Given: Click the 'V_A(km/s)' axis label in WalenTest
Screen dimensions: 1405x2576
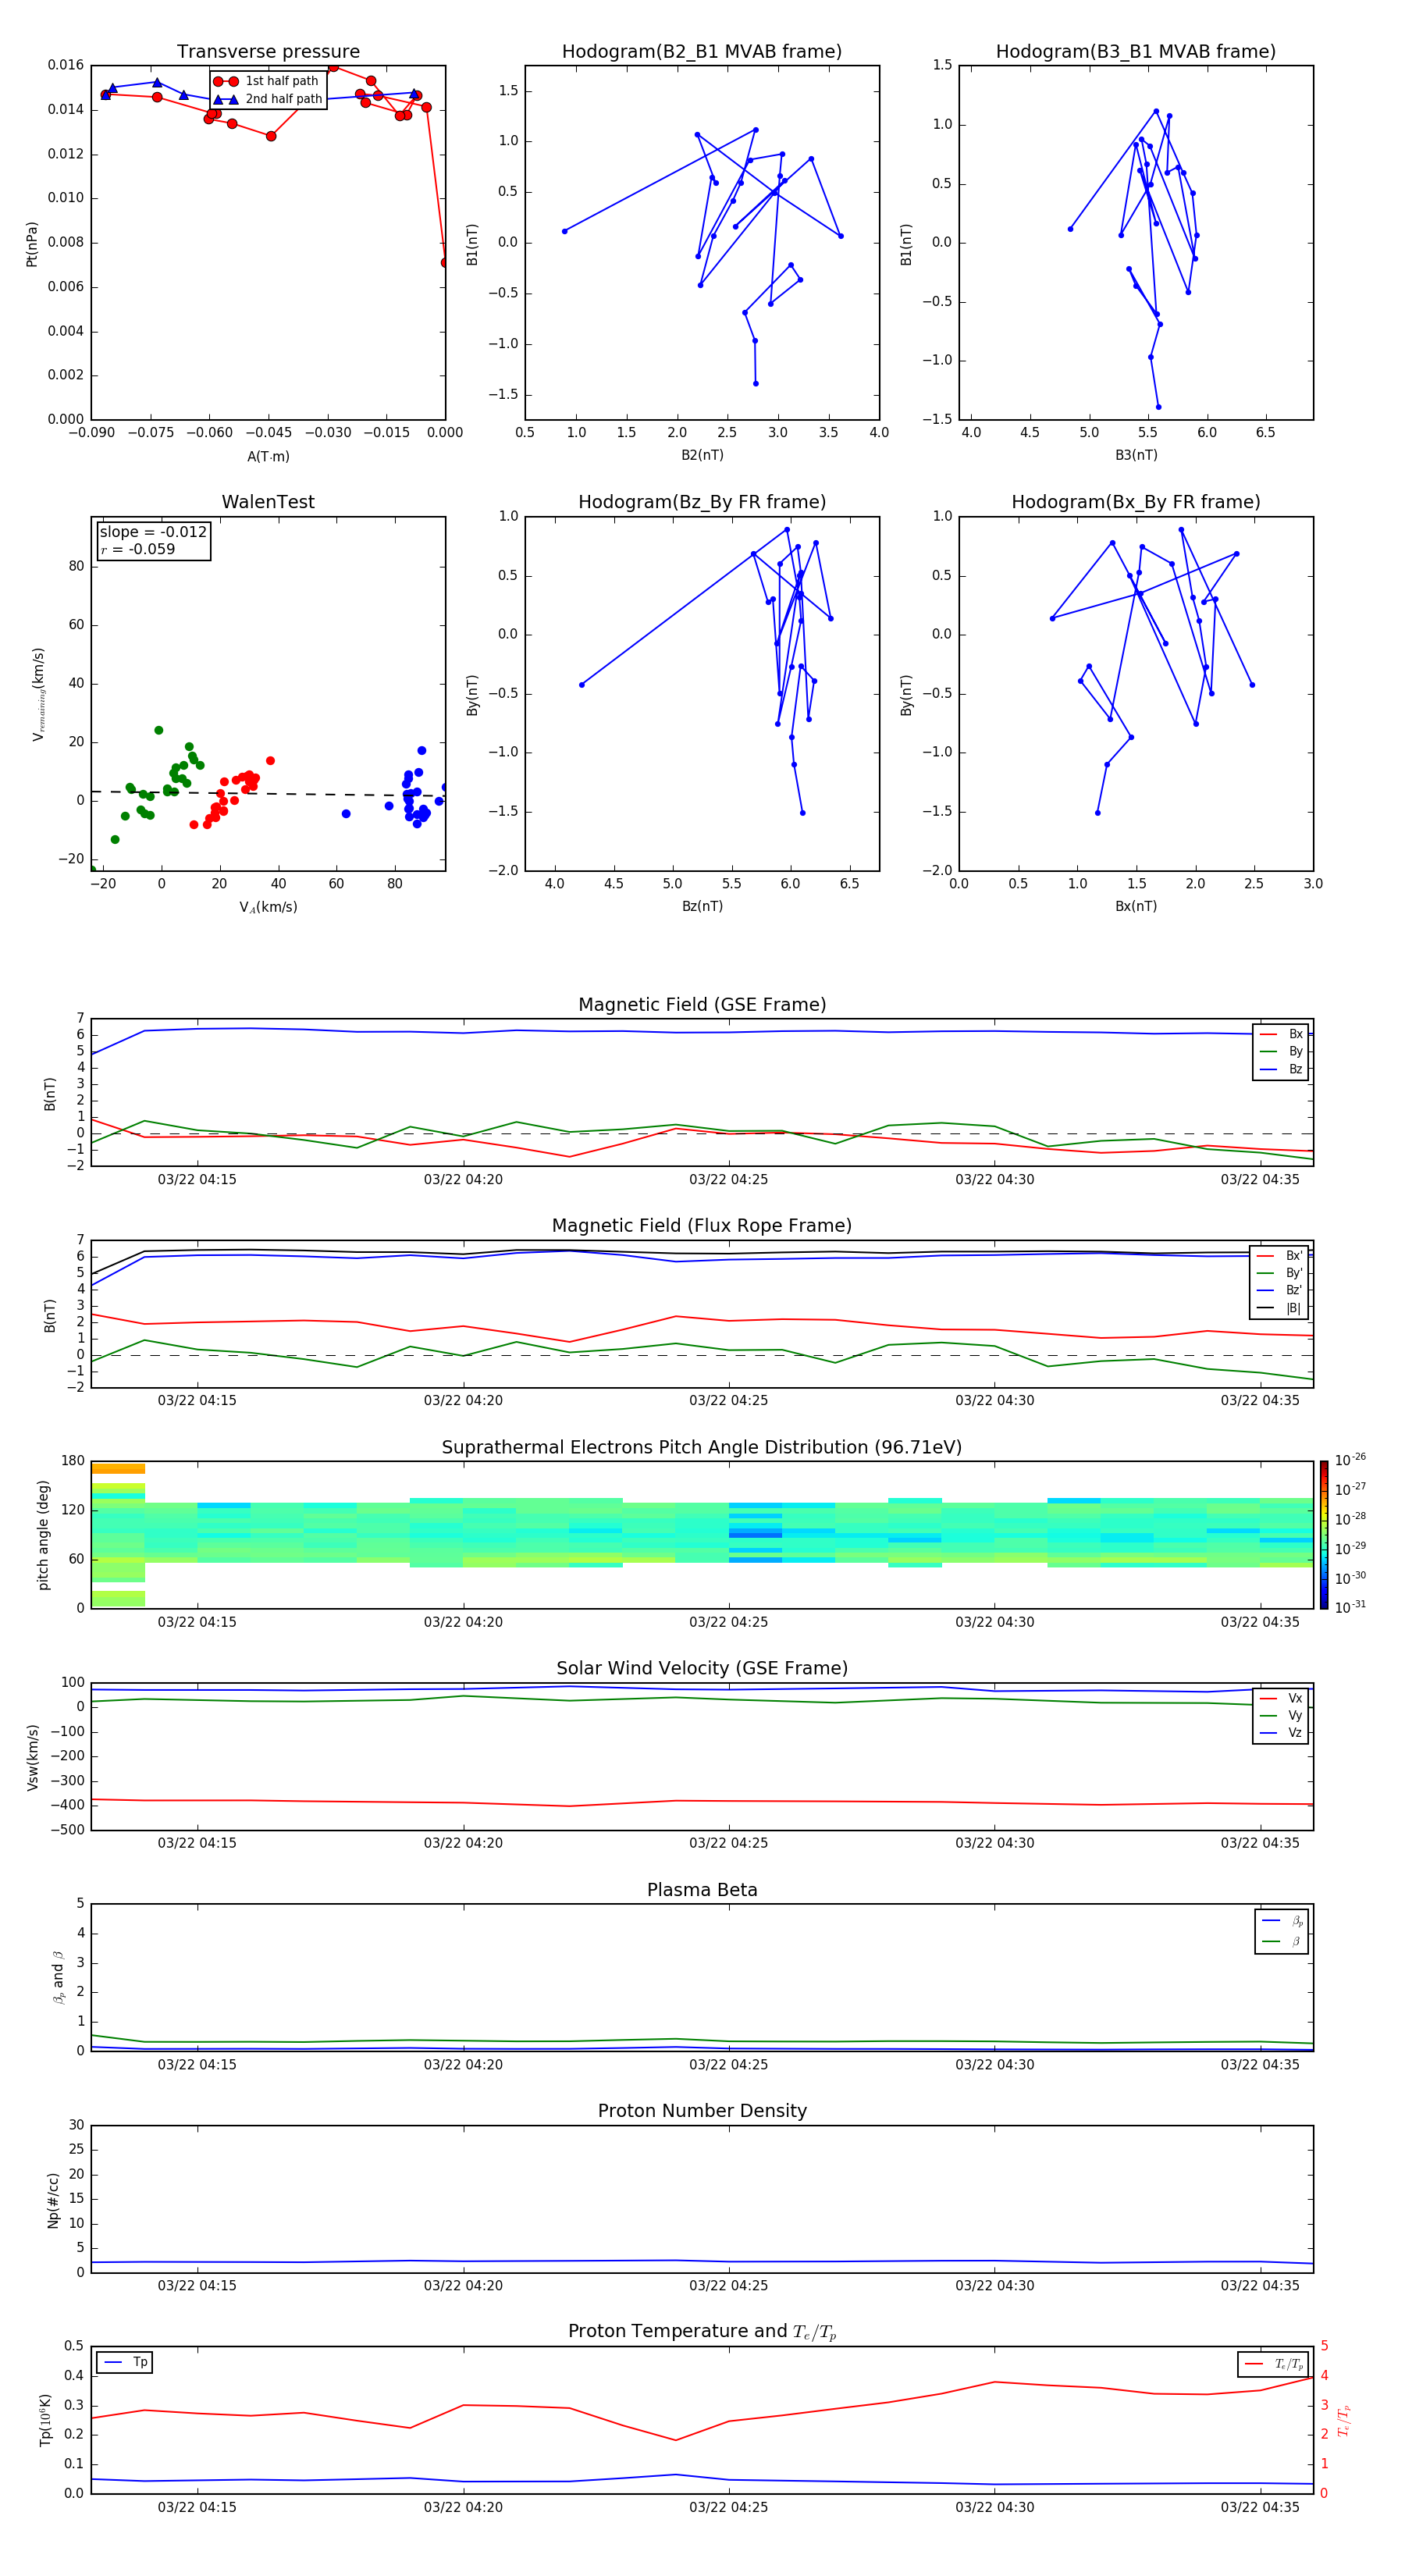Looking at the screenshot, I should (x=268, y=907).
